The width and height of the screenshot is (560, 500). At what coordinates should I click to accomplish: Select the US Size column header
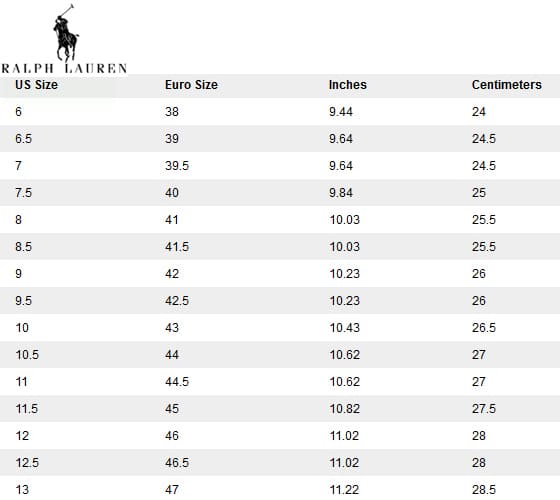36,85
